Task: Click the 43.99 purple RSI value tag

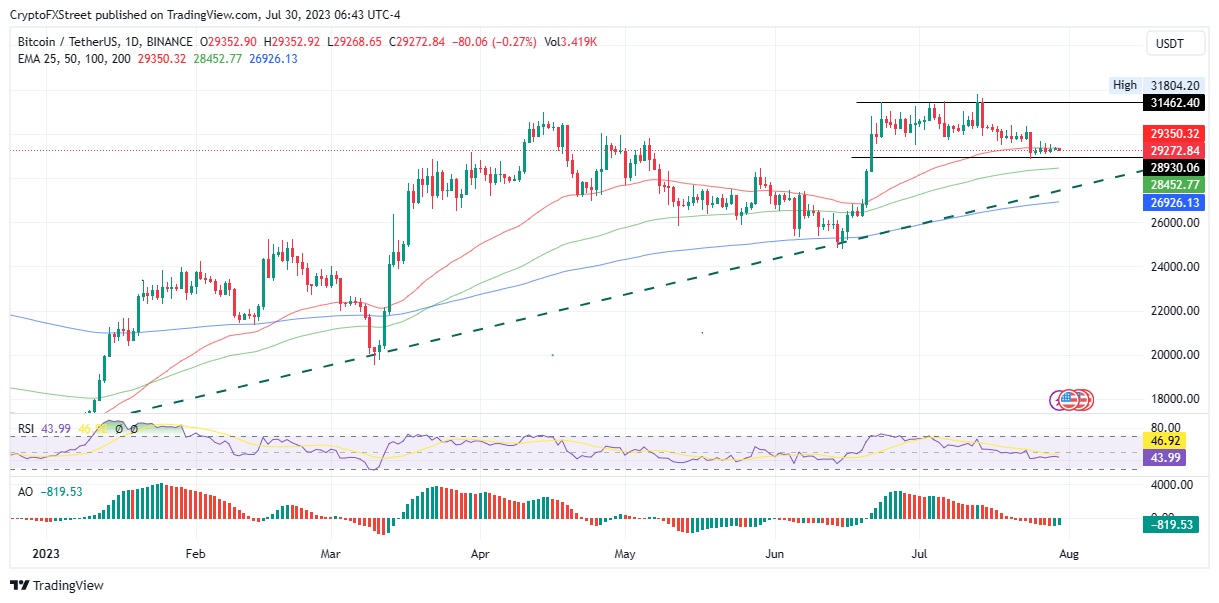Action: 1171,458
